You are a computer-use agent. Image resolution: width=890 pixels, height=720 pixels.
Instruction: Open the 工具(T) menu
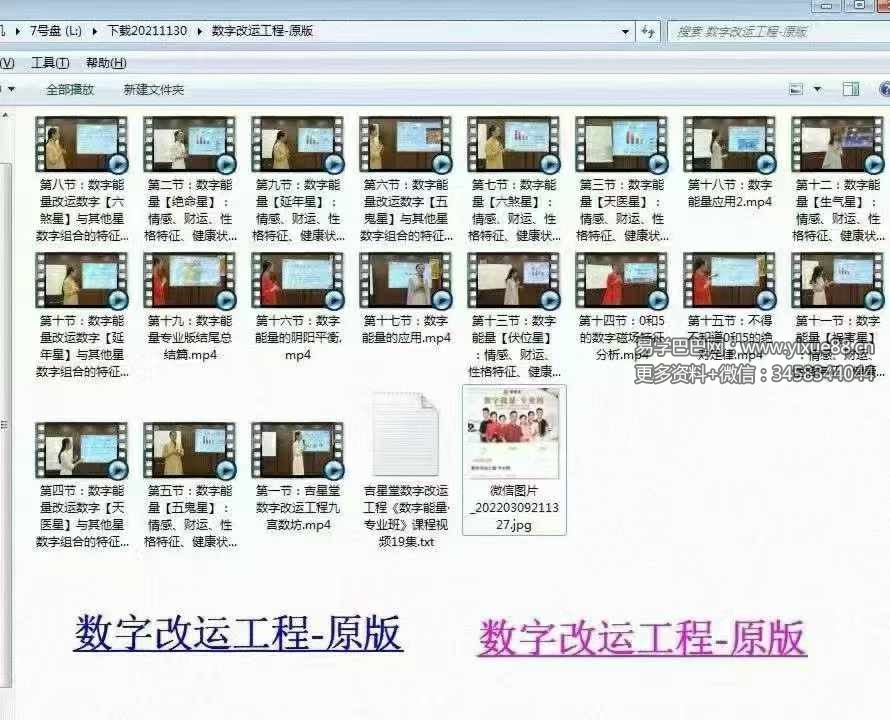coord(50,62)
